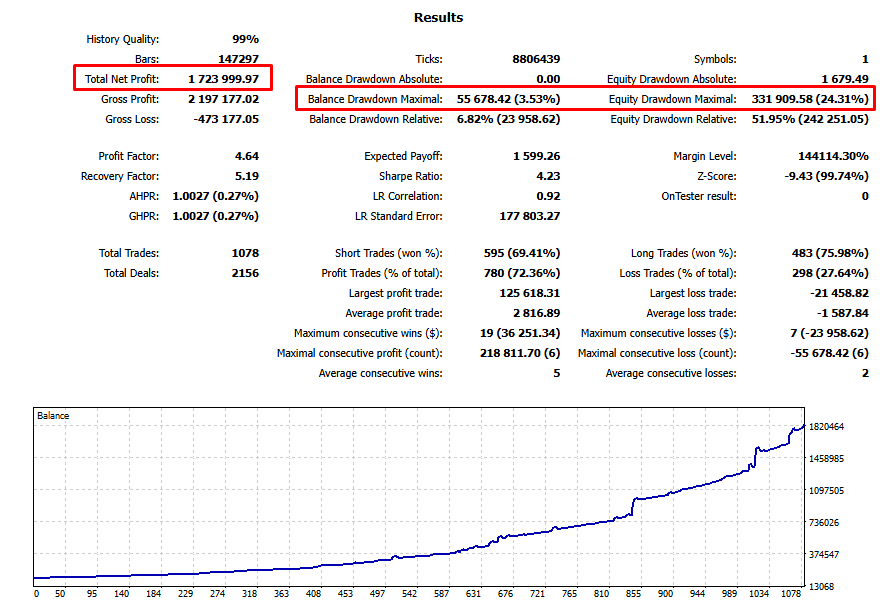
Task: Click Equity Drawdown Maximal value 331 909.58 (24.31%)
Action: point(810,99)
